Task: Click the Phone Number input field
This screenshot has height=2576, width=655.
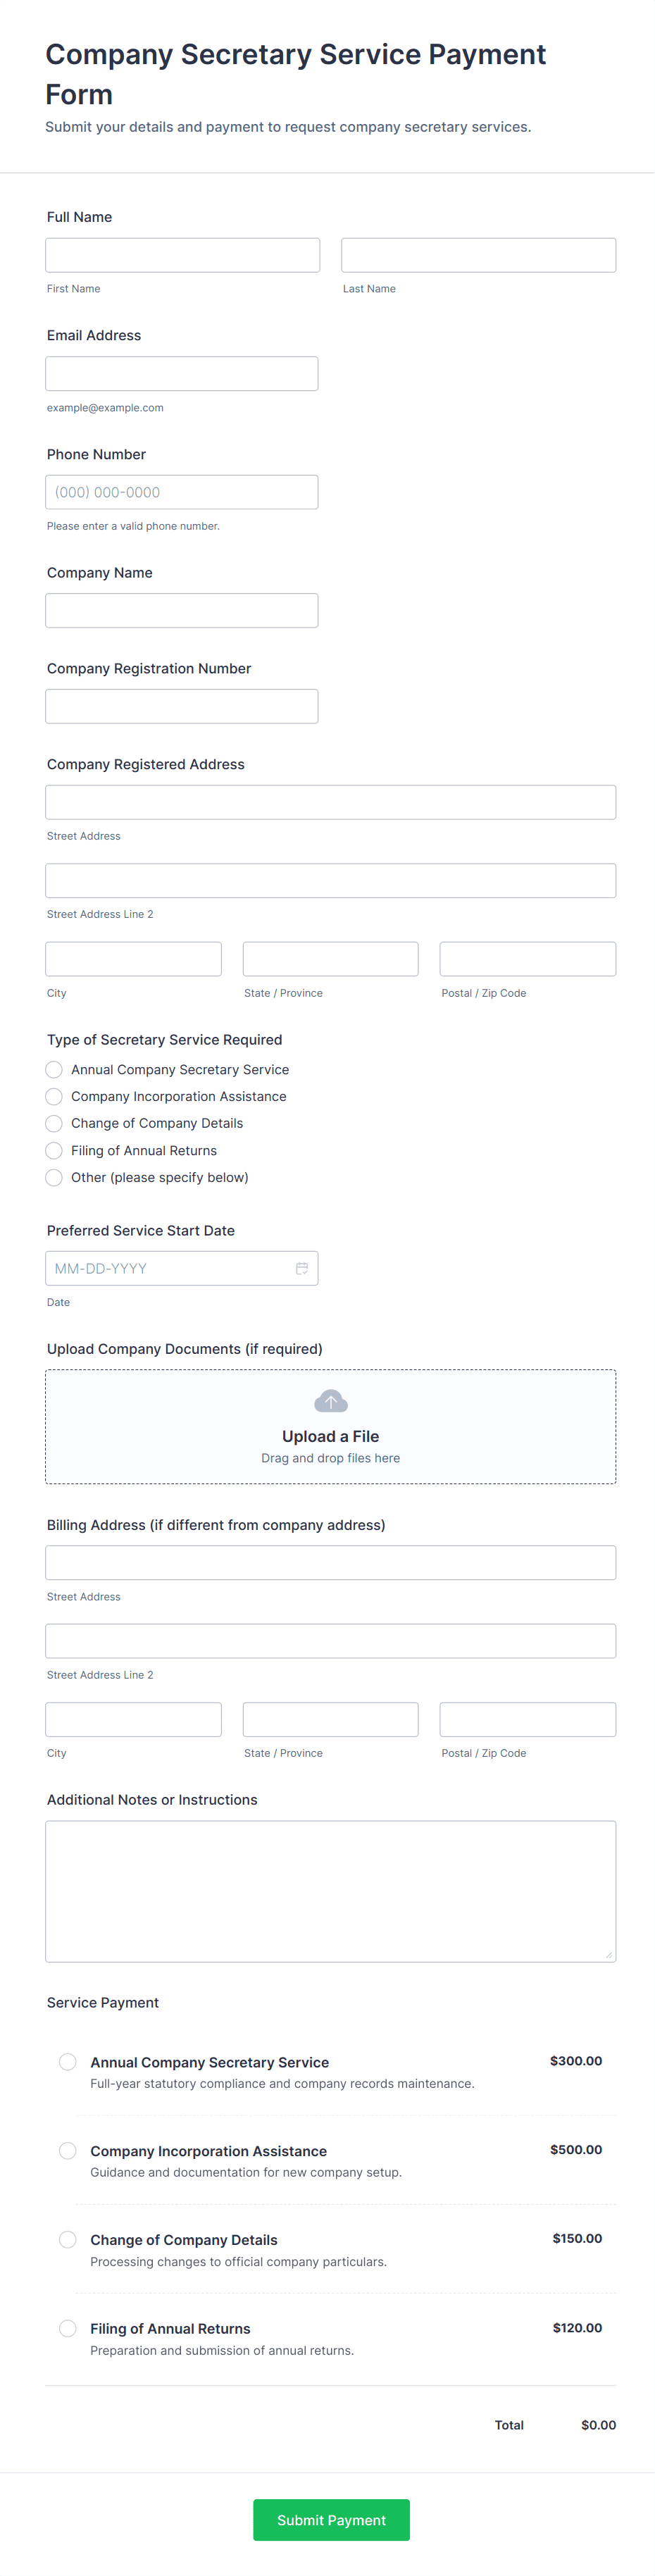Action: click(182, 492)
